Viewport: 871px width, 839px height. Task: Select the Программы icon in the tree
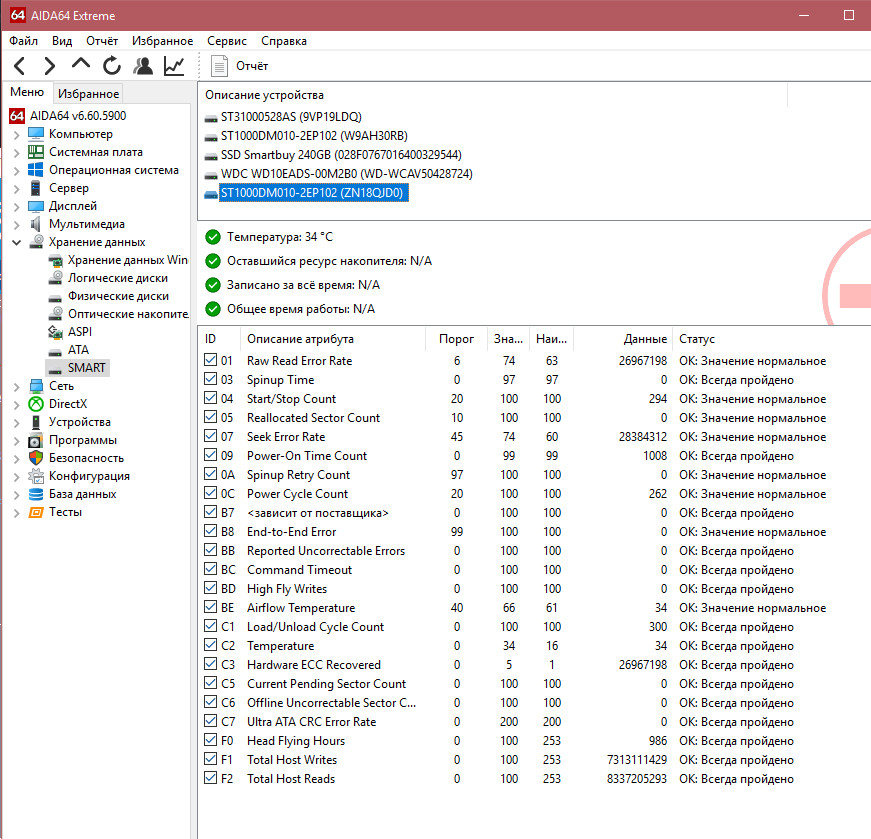pos(36,440)
